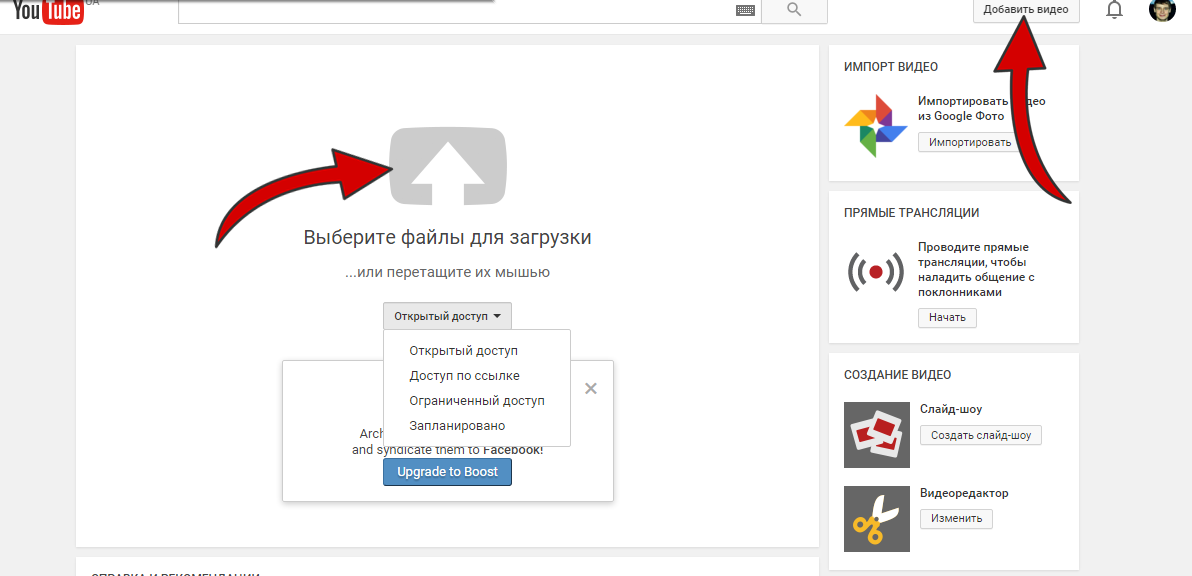Click the СОЗДАНИЕ ВИДЕО heading
Viewport: 1192px width, 576px height.
(x=897, y=375)
